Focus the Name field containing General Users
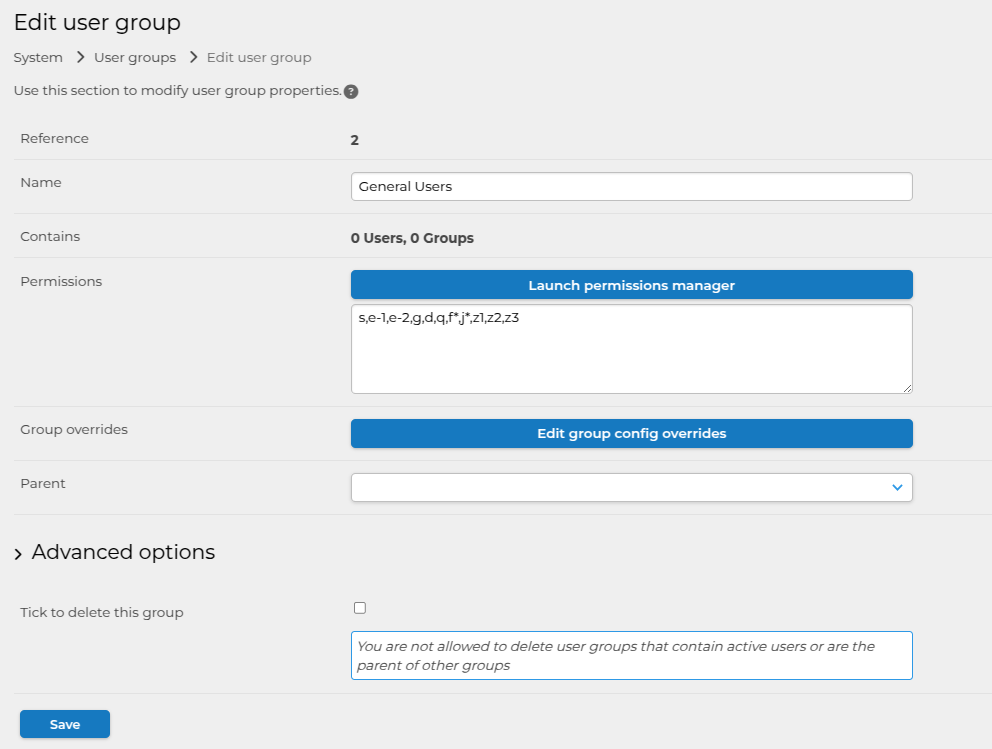The width and height of the screenshot is (992, 749). pyautogui.click(x=631, y=187)
